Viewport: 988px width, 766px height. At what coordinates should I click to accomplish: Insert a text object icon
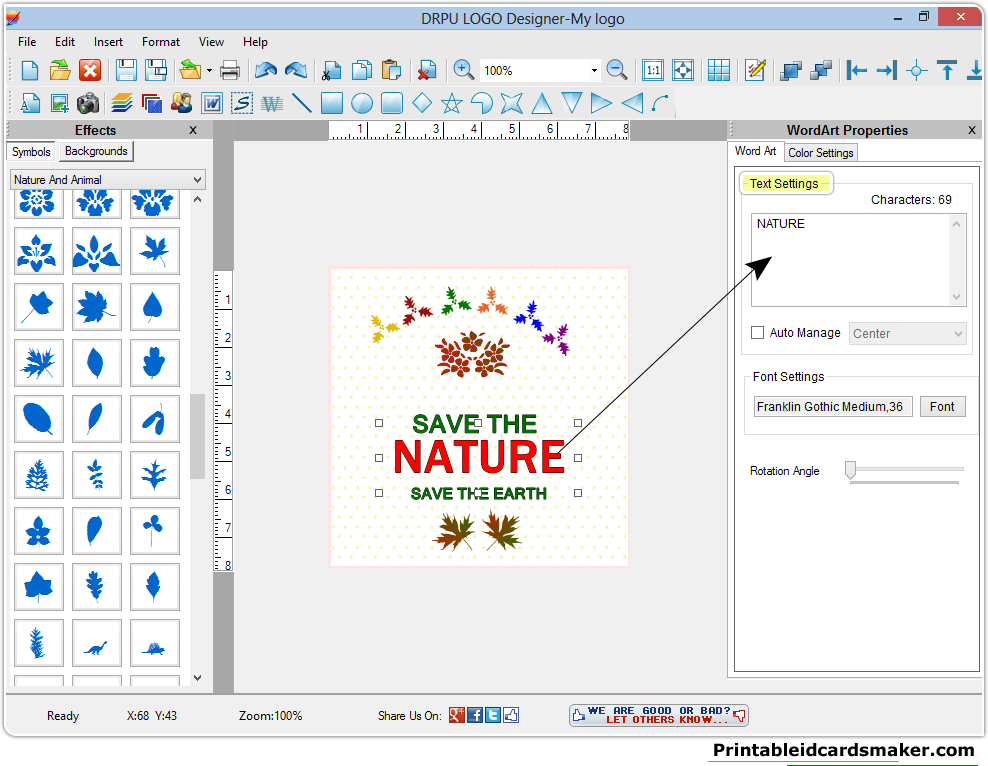tap(30, 103)
